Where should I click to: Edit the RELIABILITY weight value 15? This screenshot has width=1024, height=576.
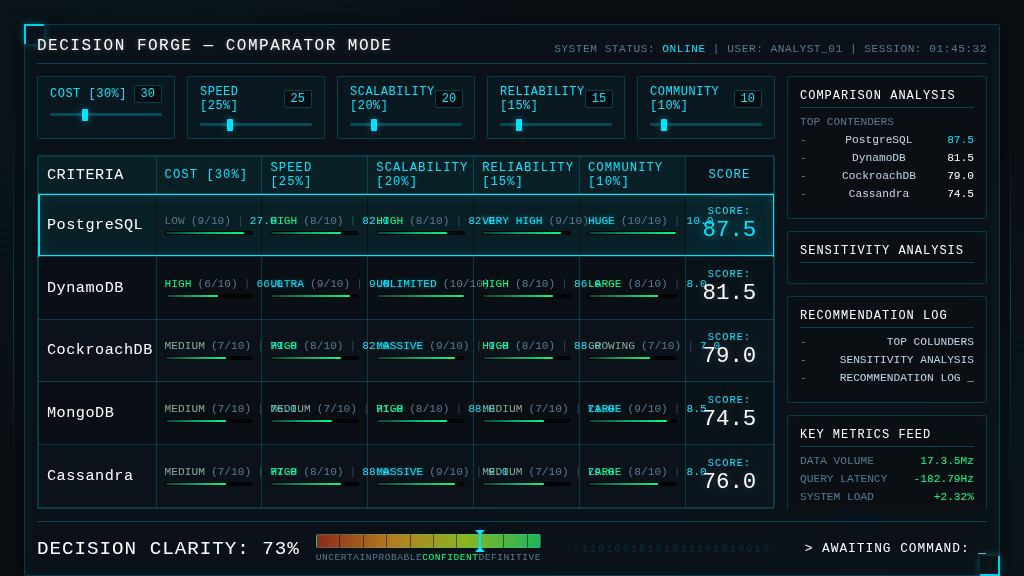[599, 98]
